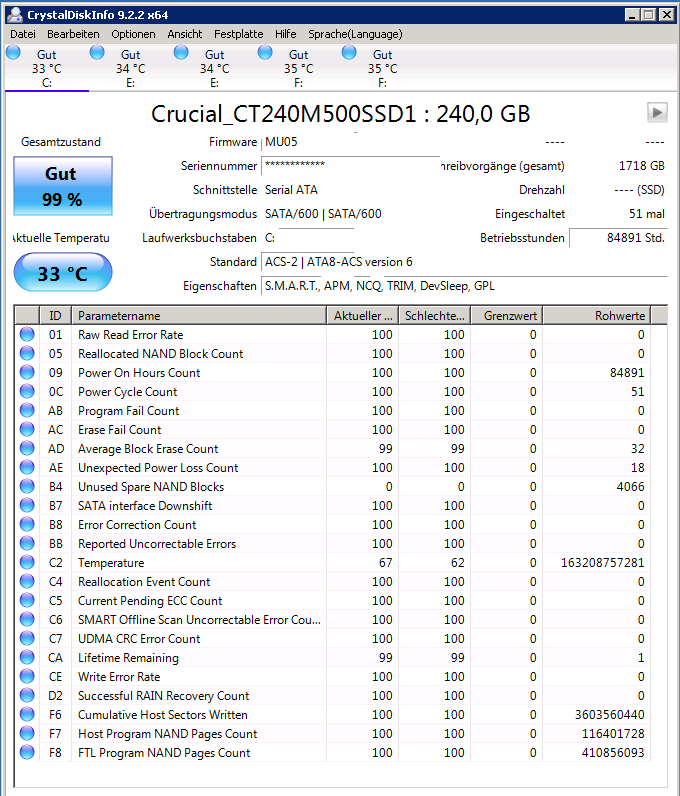
Task: Click the status orb for Error Correction Count
Action: click(27, 524)
